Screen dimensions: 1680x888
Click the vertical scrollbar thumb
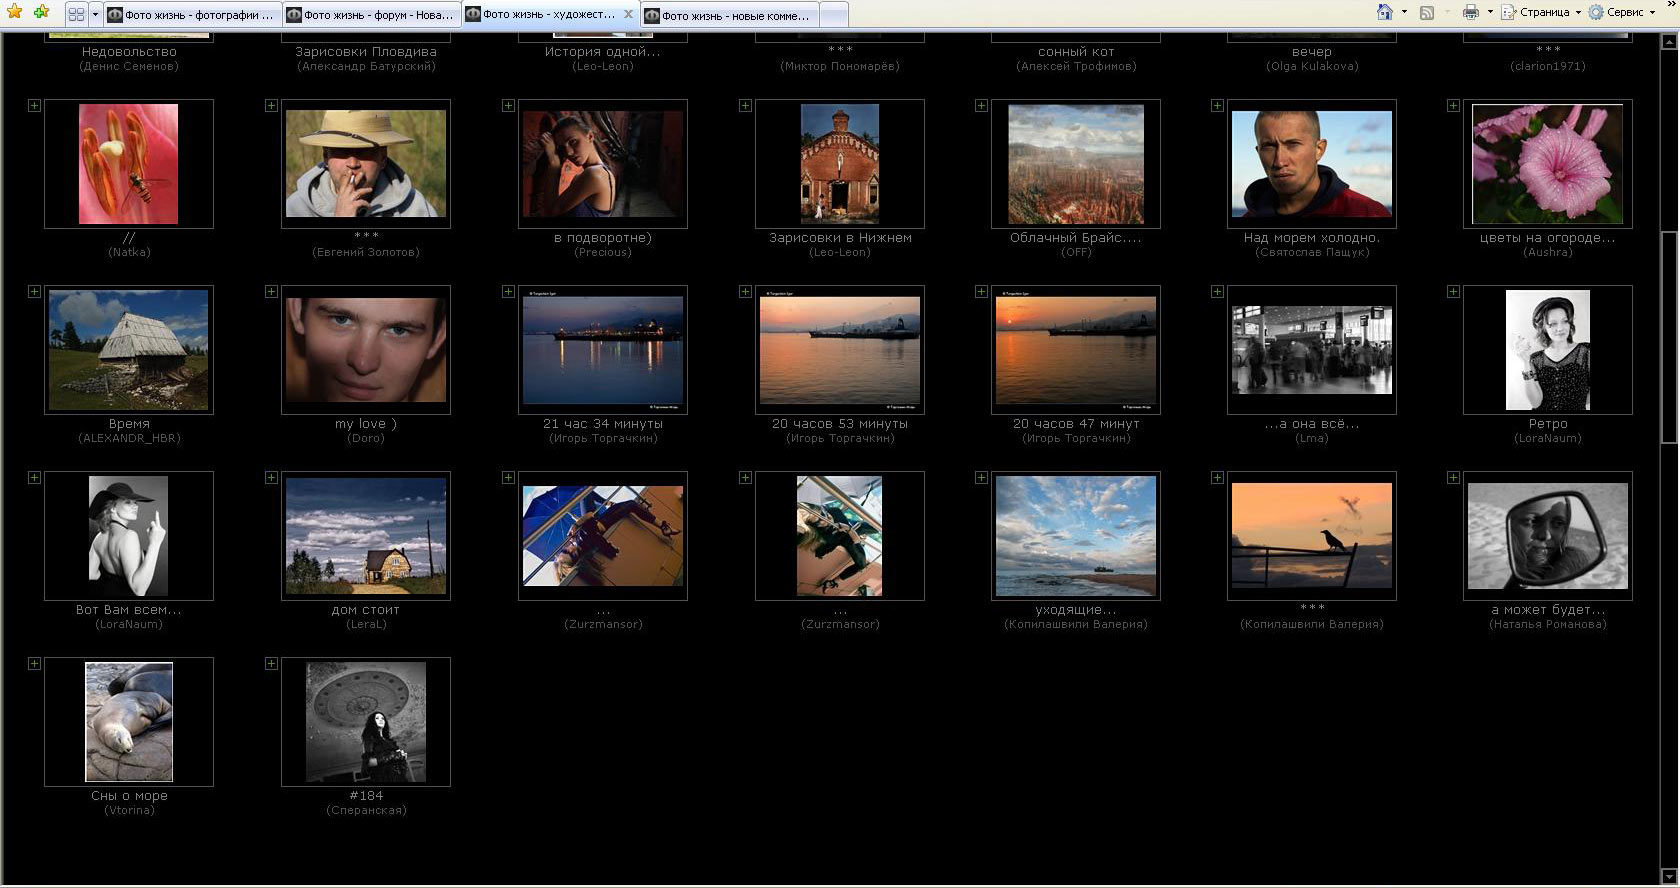(1669, 335)
